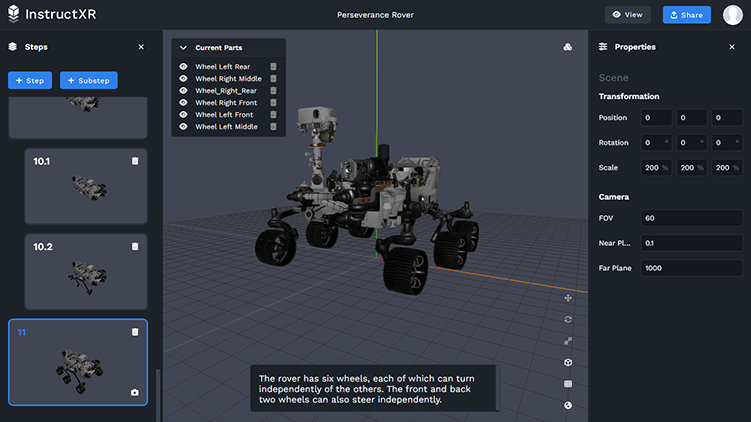Select the scale tool in viewport
The width and height of the screenshot is (751, 422).
[x=568, y=341]
